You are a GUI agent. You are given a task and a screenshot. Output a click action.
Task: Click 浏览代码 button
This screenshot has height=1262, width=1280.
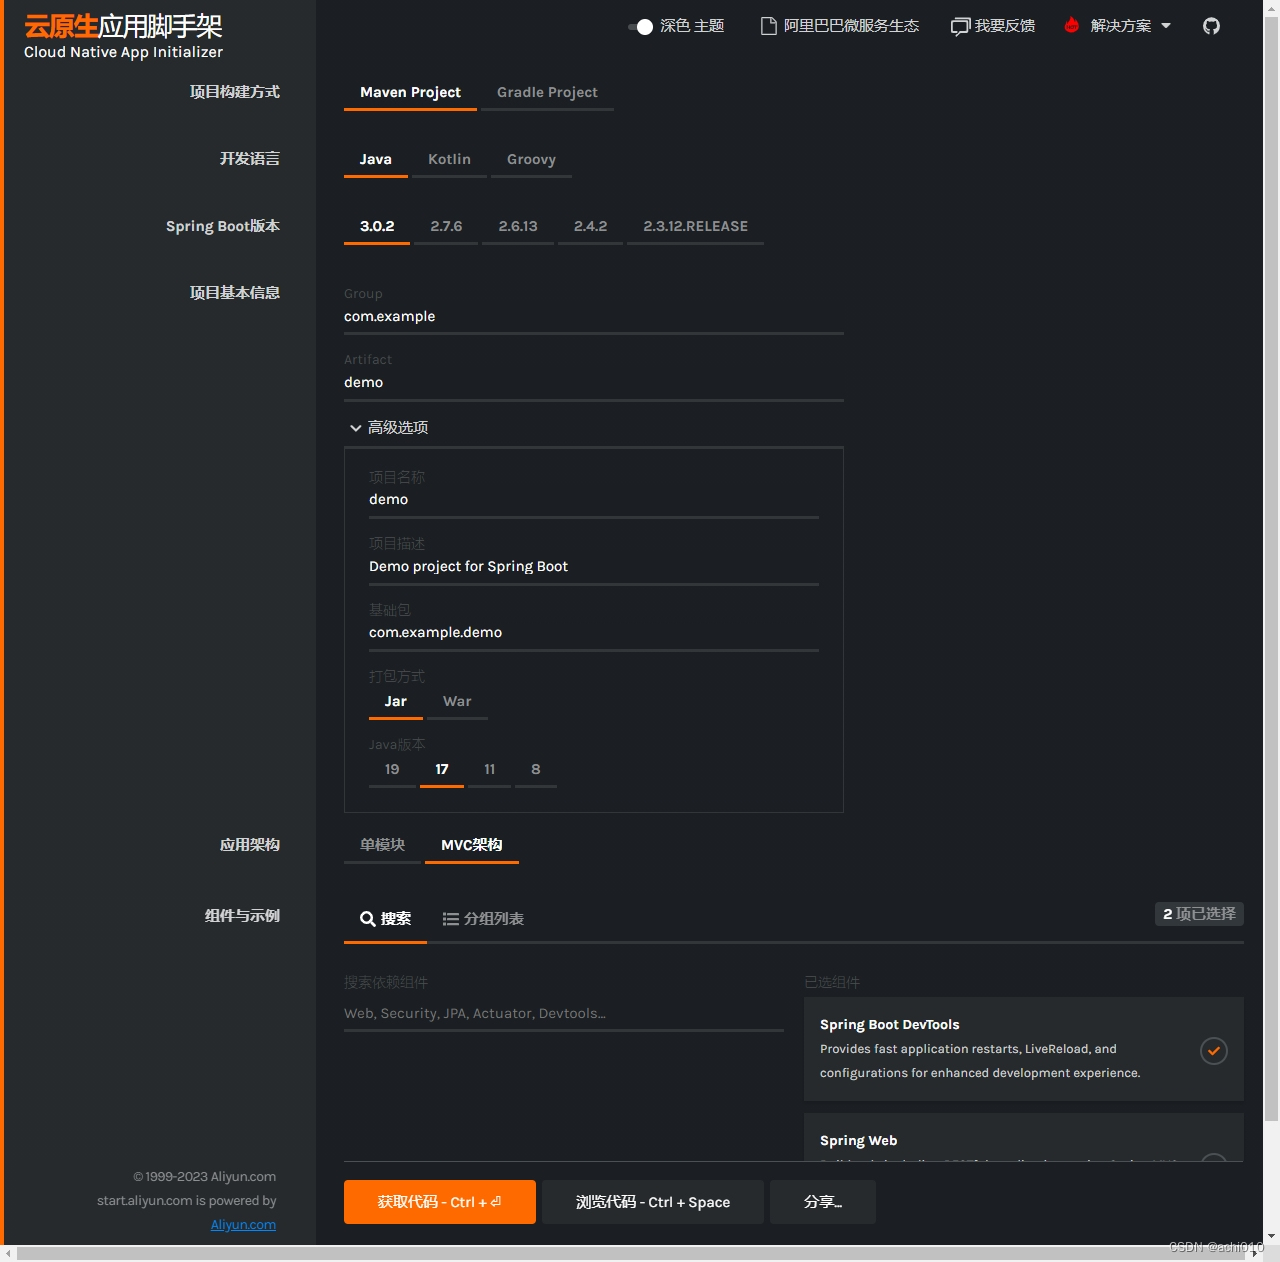653,1202
